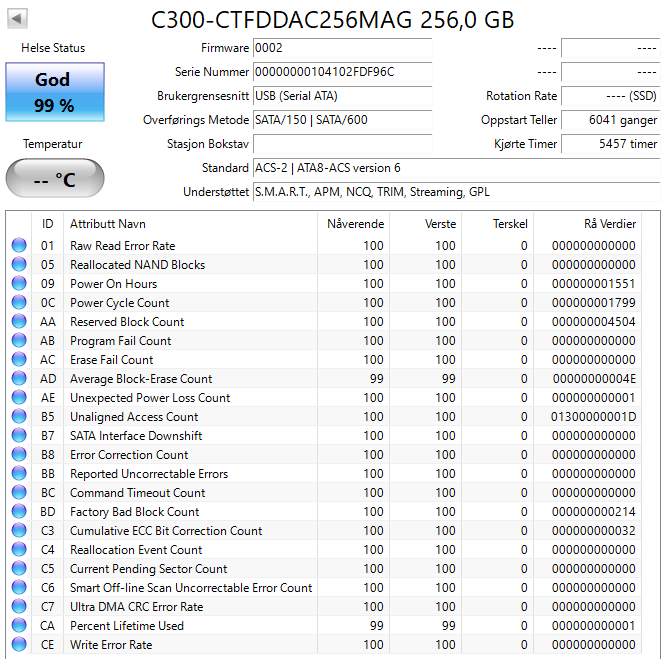Click the Rå Verdier column header
668x659 pixels.
pyautogui.click(x=609, y=223)
